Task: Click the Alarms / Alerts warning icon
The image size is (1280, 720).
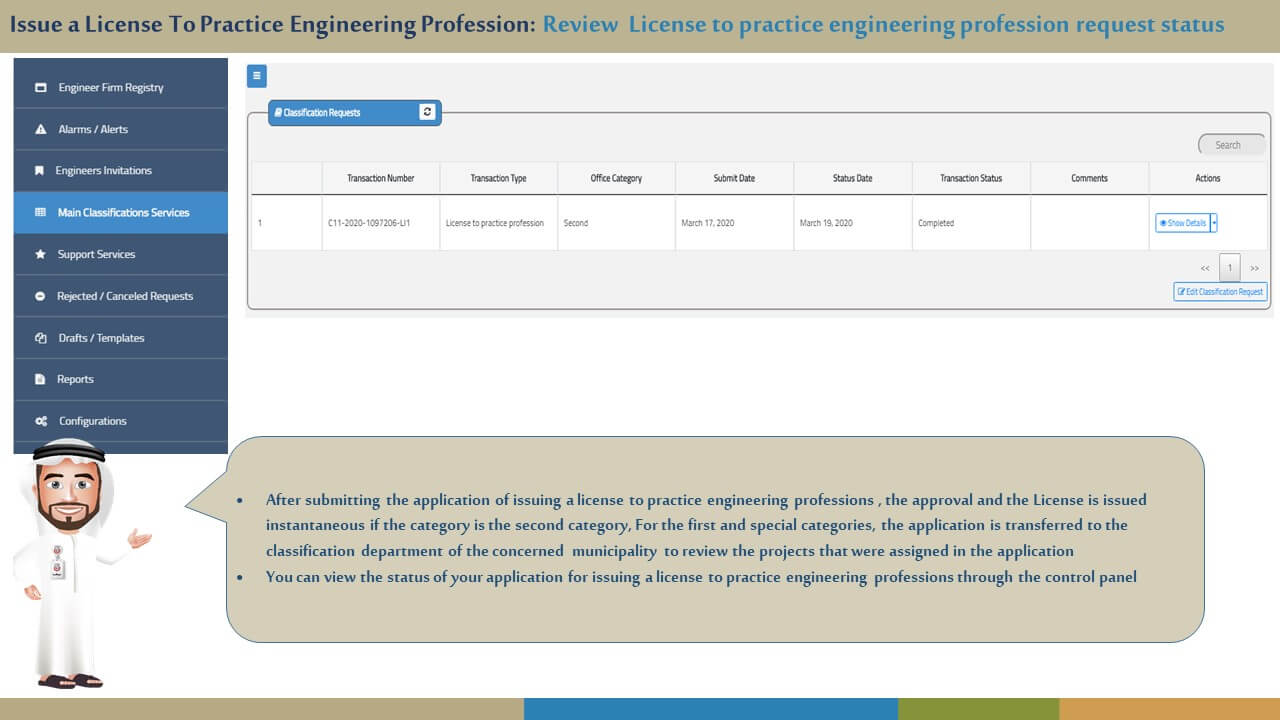Action: [41, 129]
